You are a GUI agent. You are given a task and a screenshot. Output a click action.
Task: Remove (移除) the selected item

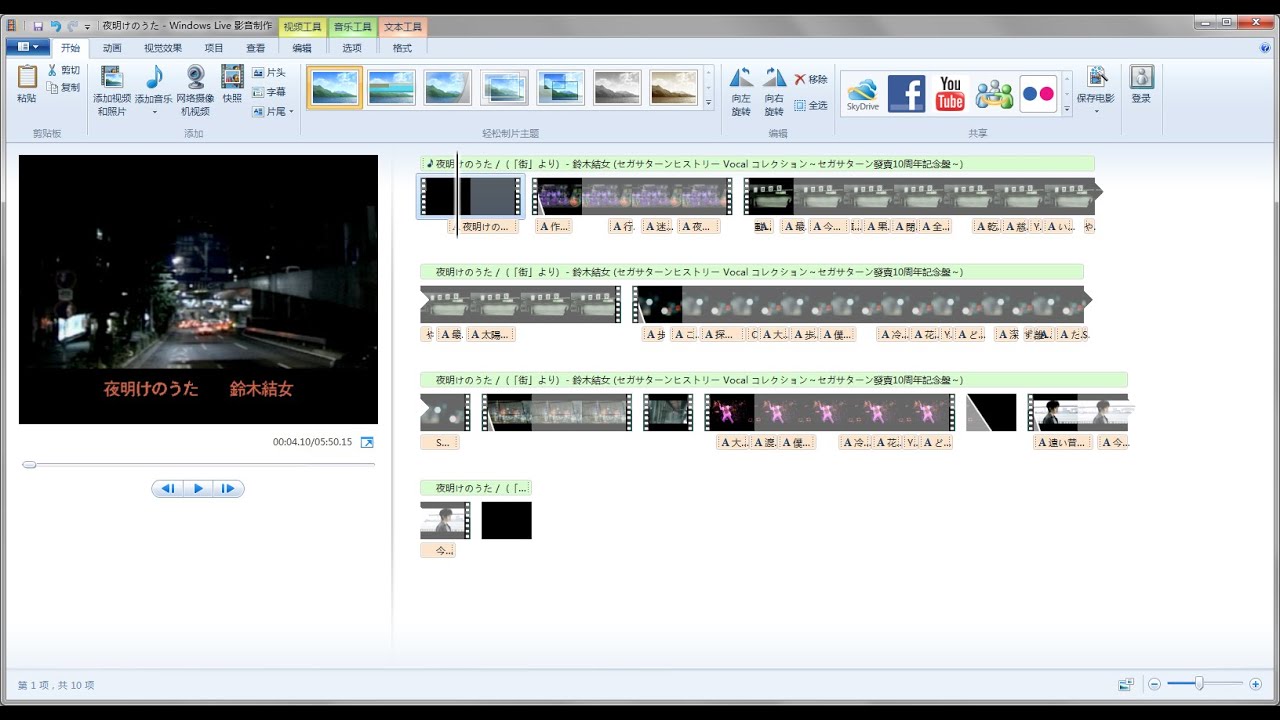pos(811,79)
